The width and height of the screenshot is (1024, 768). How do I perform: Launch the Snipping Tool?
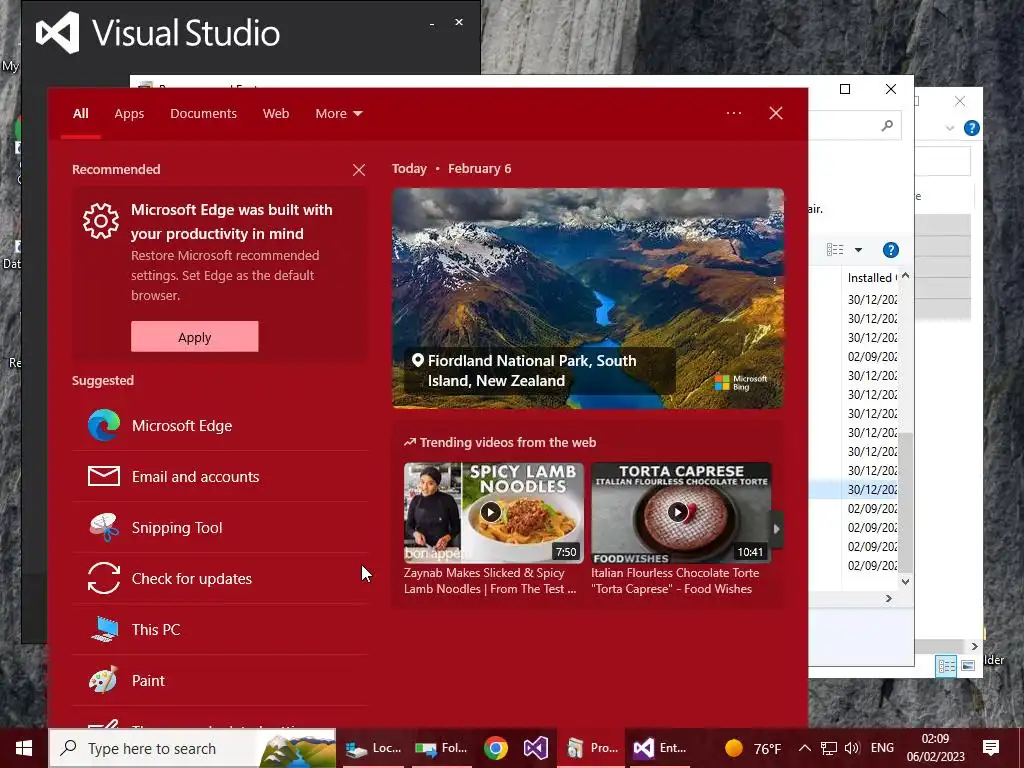220,528
